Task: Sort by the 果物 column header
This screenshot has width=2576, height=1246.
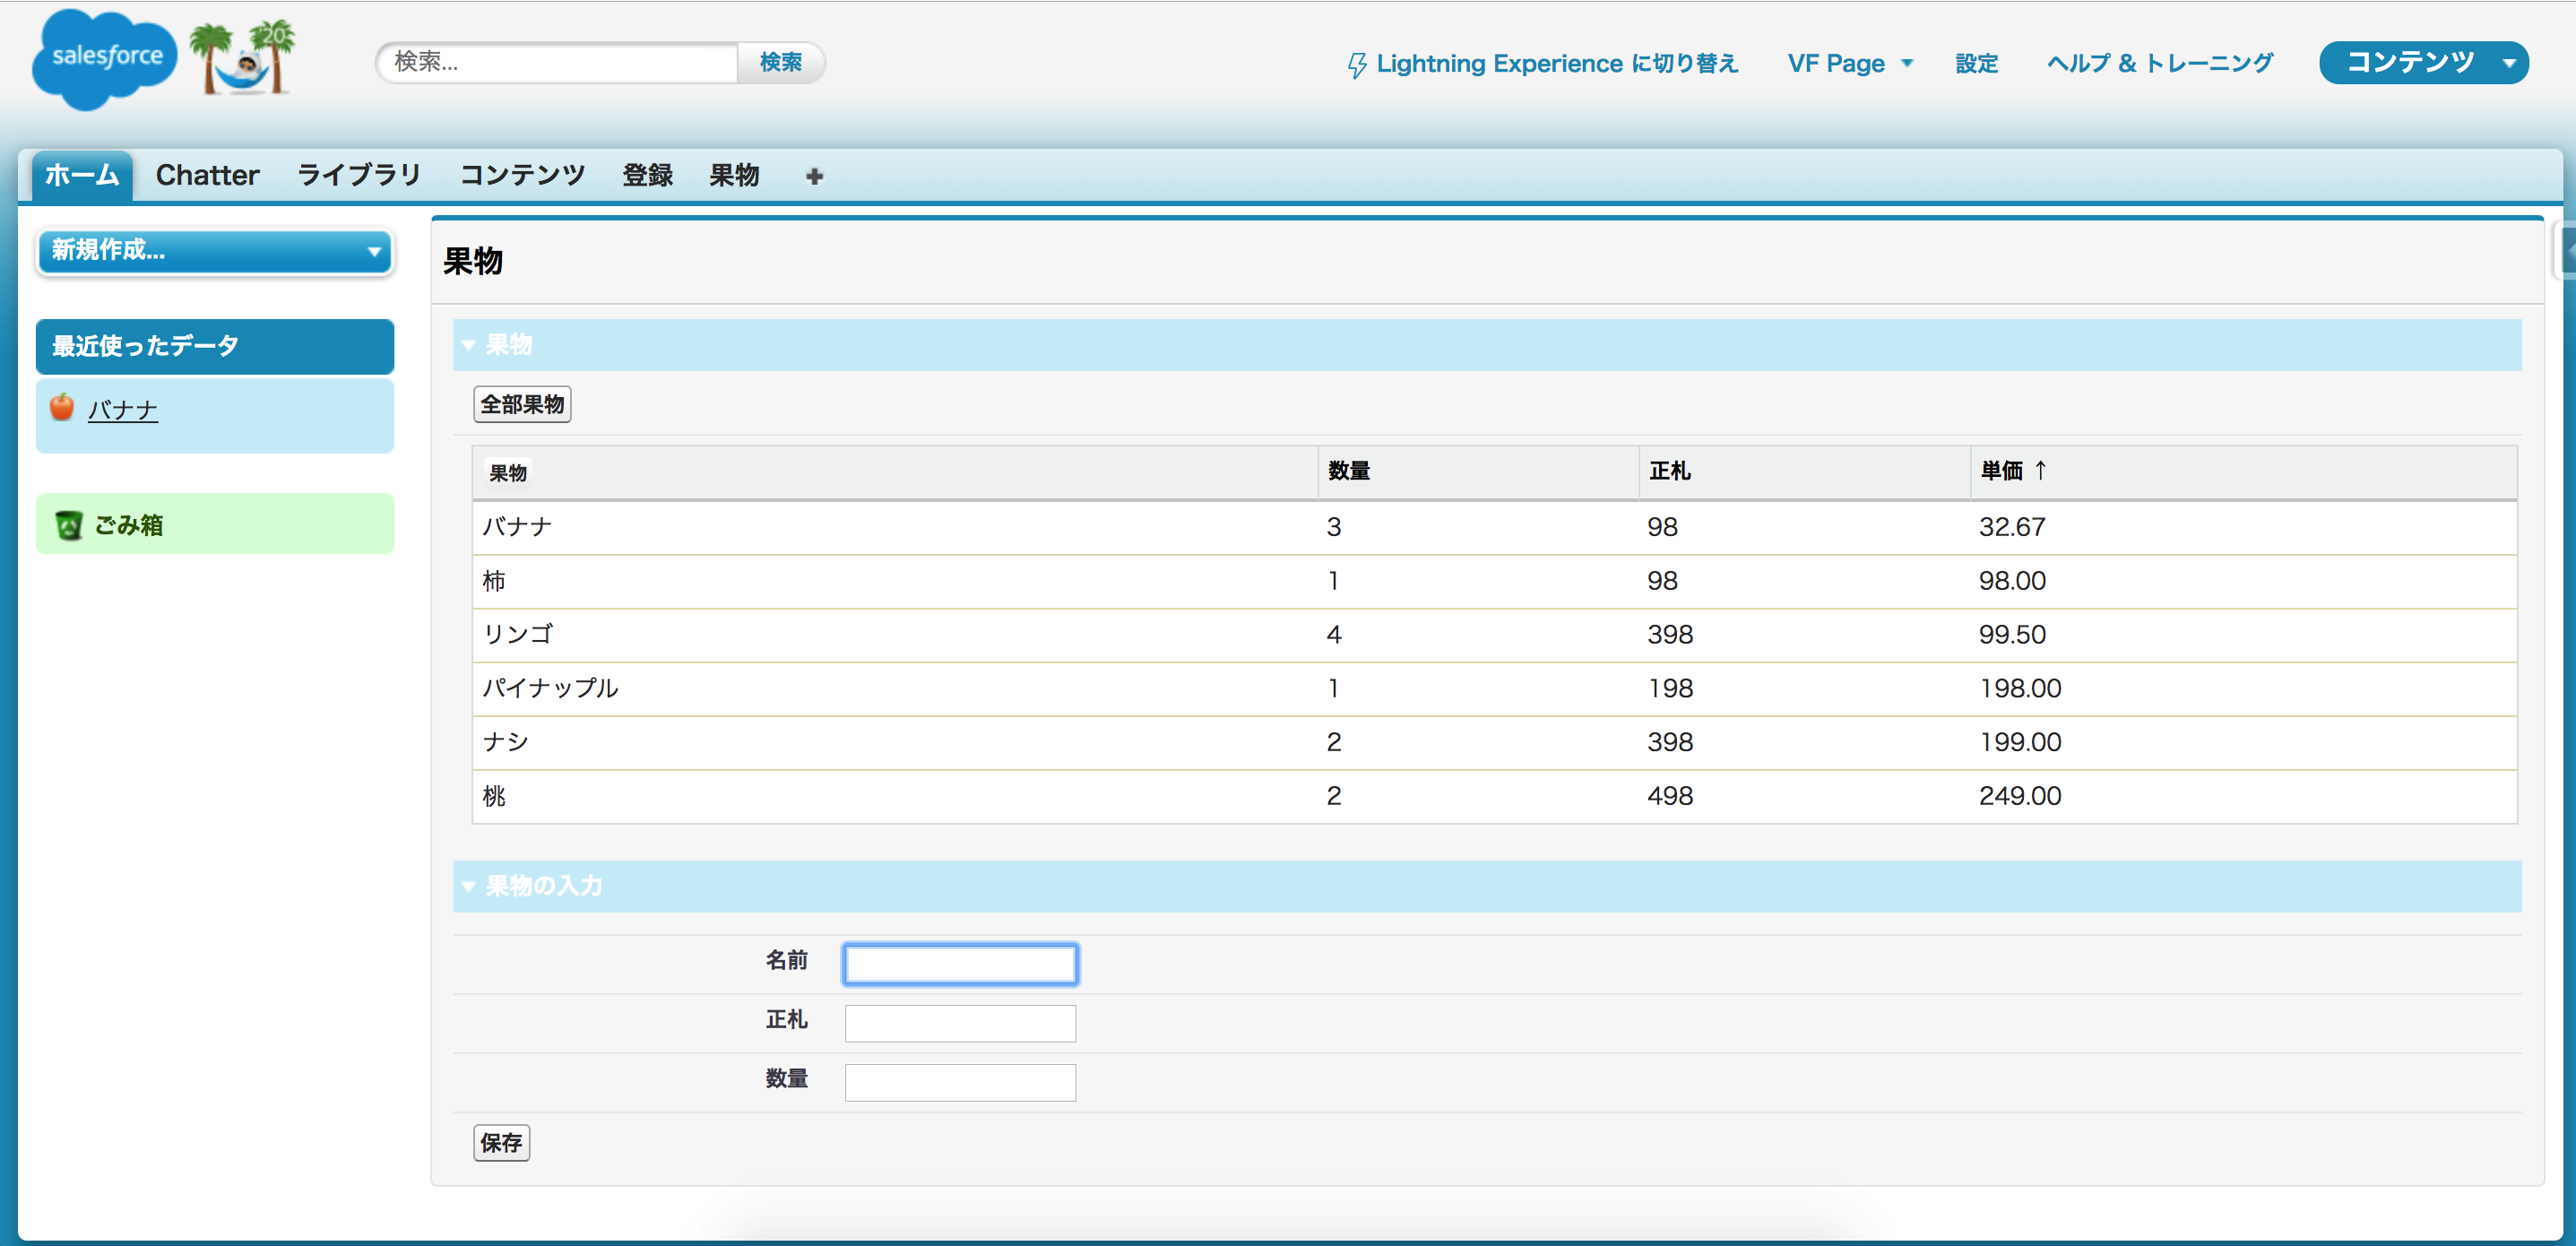Action: pyautogui.click(x=507, y=473)
